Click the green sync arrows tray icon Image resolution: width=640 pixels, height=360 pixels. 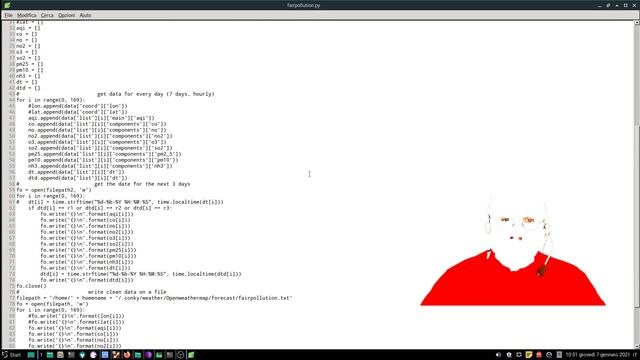click(x=519, y=355)
